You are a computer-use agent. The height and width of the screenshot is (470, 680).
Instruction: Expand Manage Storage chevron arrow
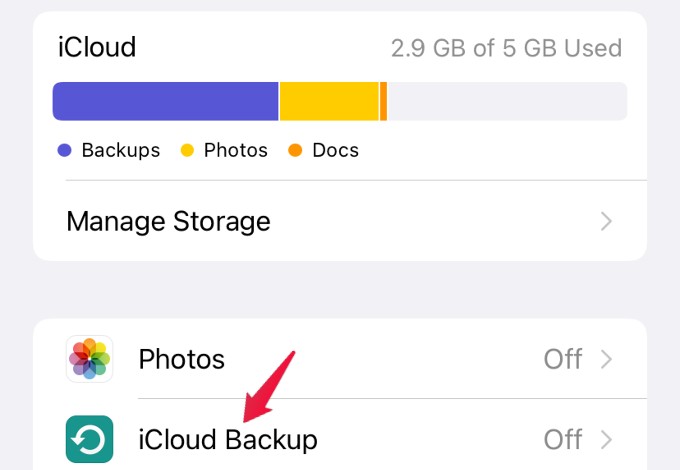[x=606, y=221]
